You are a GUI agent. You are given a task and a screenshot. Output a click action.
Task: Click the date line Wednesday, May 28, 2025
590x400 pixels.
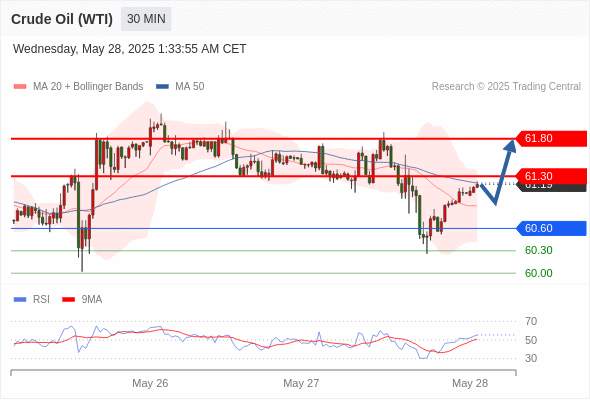(129, 49)
